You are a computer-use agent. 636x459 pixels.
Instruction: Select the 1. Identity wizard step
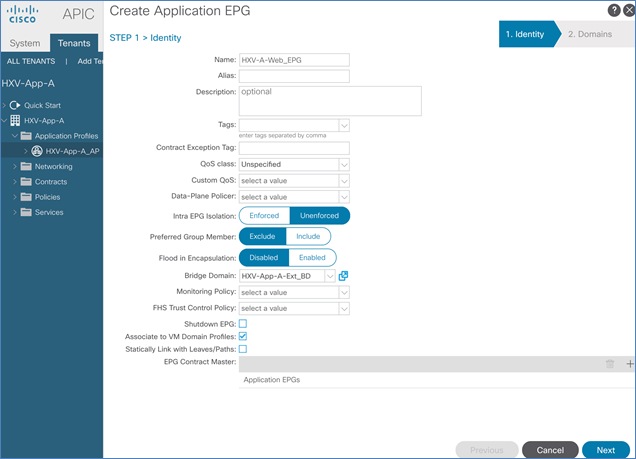point(526,34)
